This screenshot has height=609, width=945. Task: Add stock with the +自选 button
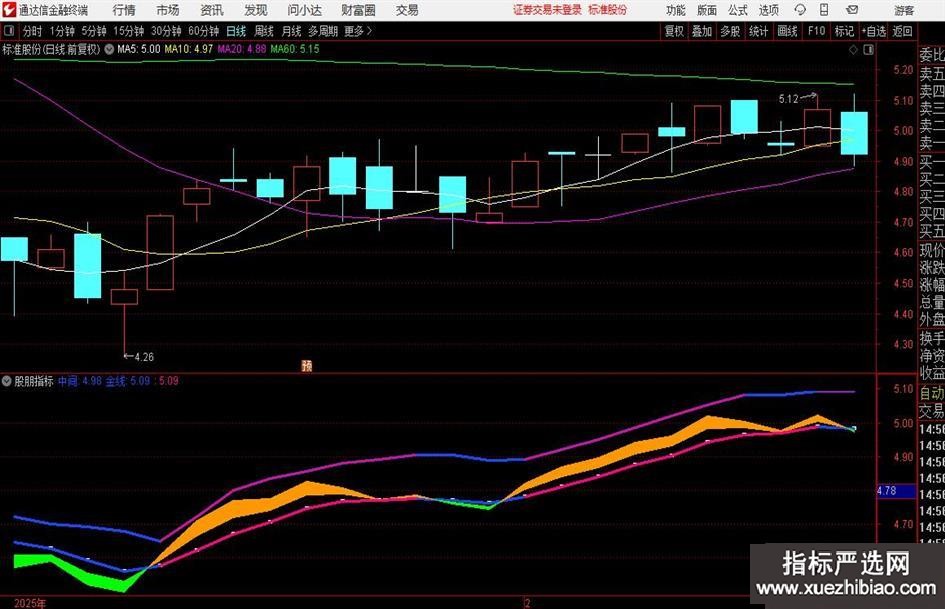point(874,31)
